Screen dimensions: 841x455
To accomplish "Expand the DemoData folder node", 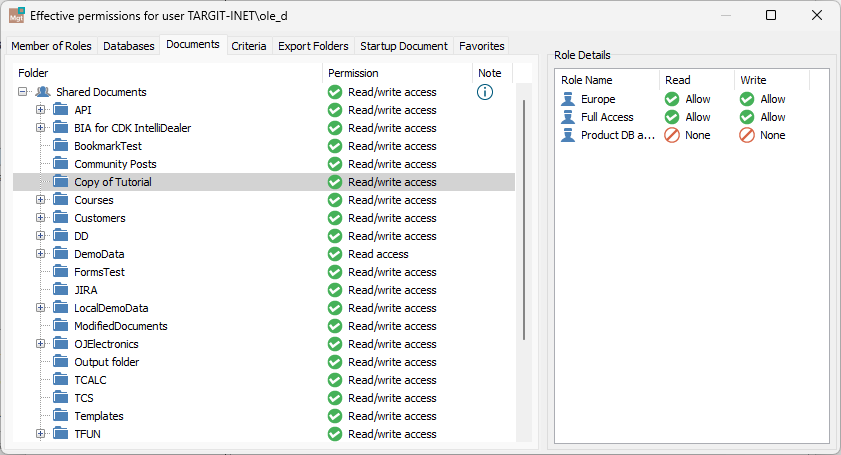I will [40, 254].
